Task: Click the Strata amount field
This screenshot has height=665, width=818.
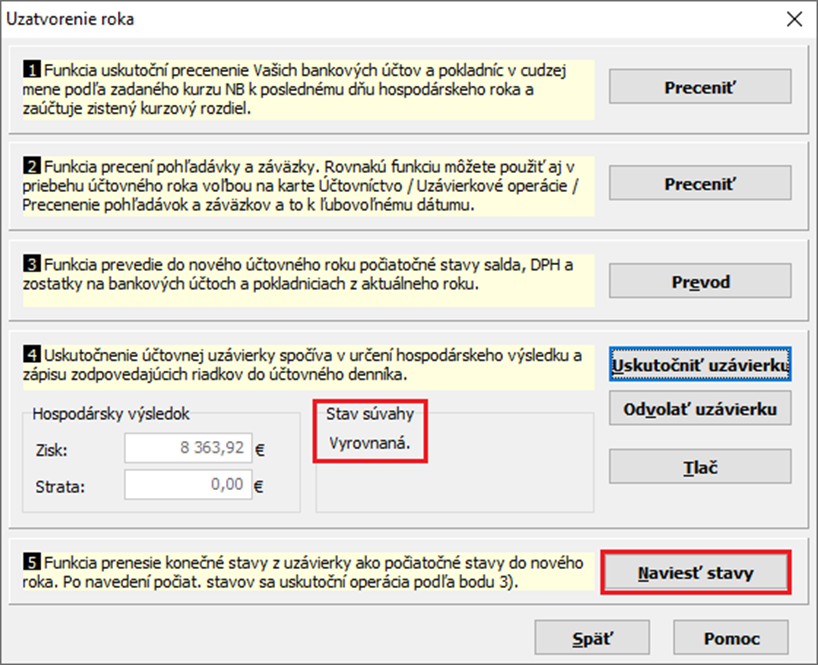Action: click(186, 486)
